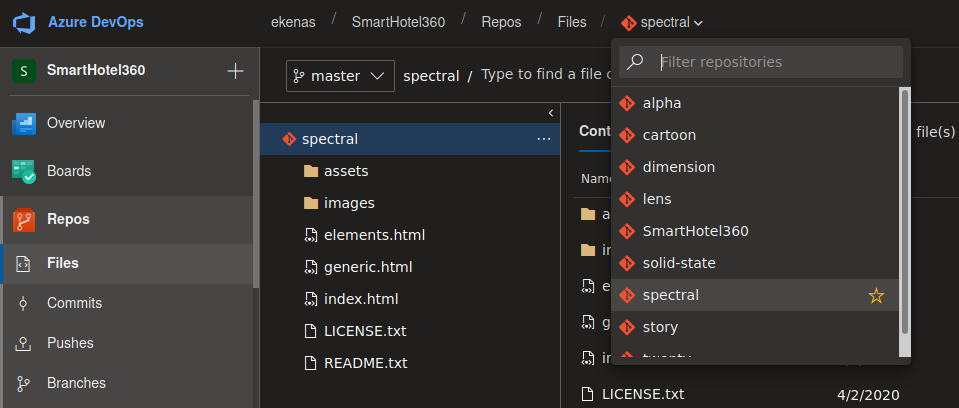This screenshot has width=959, height=408.
Task: Click the Boards icon in sidebar
Action: tap(24, 171)
